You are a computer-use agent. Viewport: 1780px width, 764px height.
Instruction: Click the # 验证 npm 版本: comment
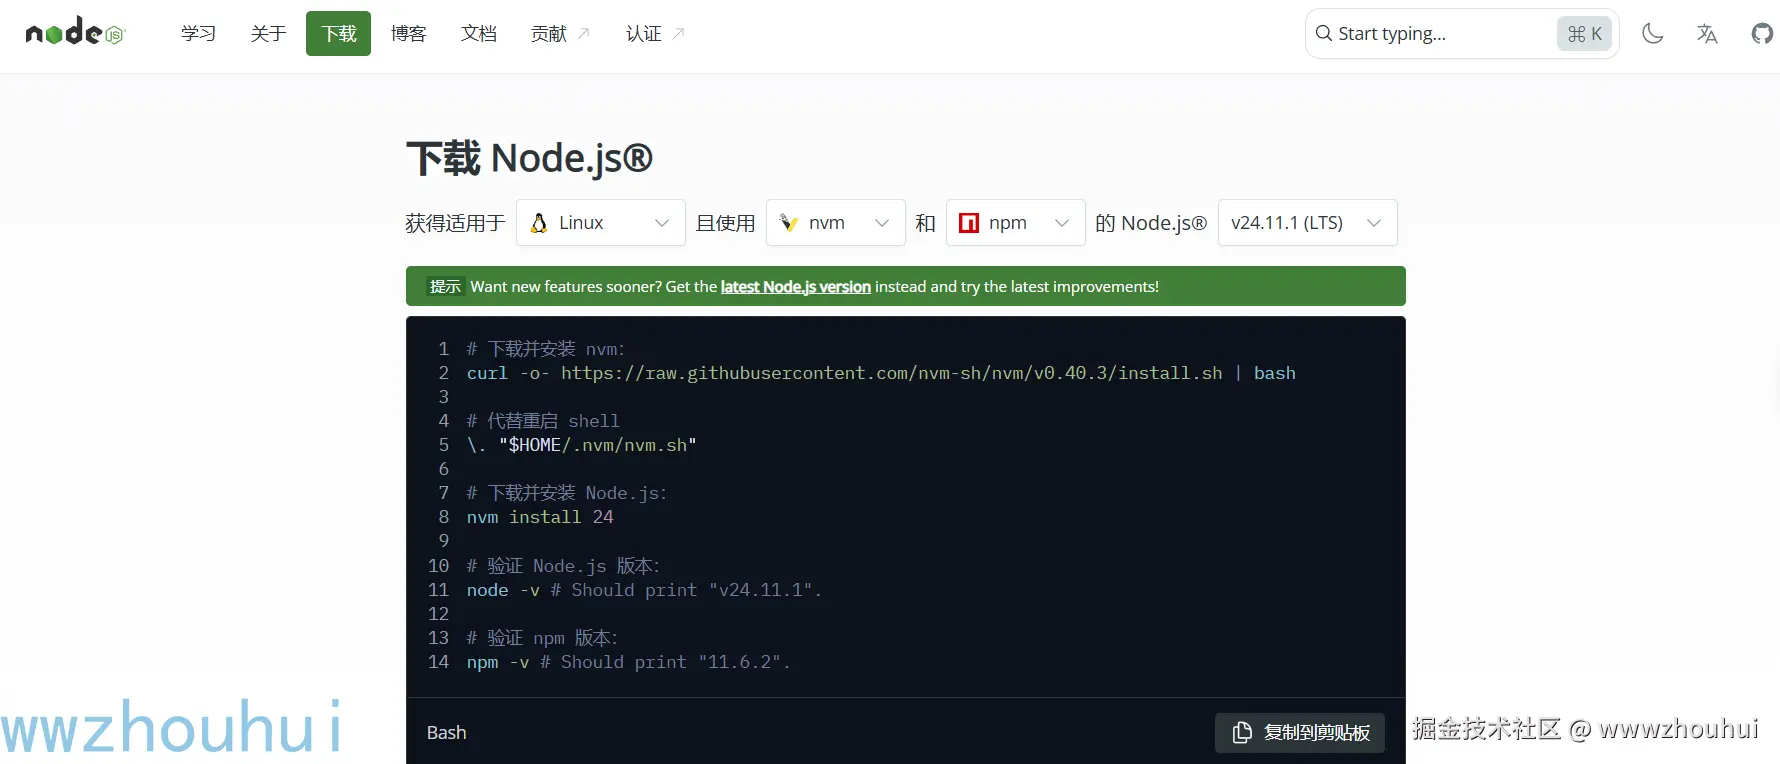[x=543, y=638]
